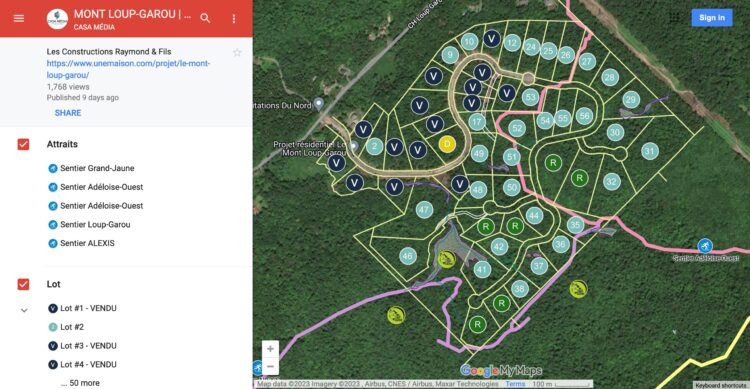Star this map with the star icon
This screenshot has width=750, height=389.
click(x=237, y=53)
